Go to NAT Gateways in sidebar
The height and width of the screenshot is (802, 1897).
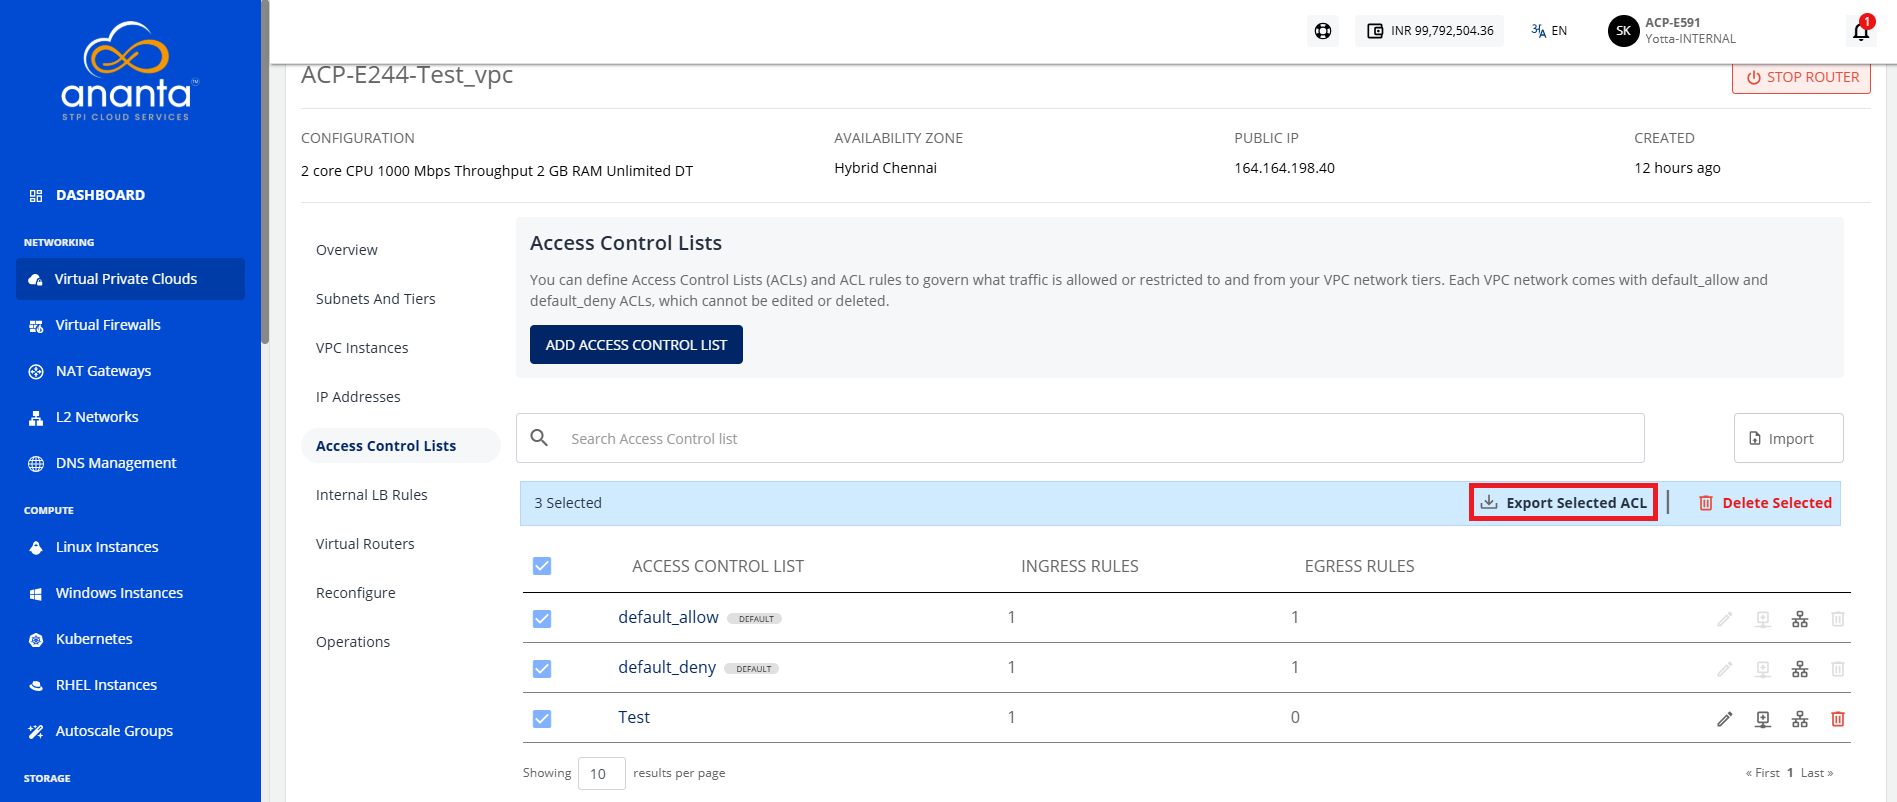pyautogui.click(x=104, y=371)
